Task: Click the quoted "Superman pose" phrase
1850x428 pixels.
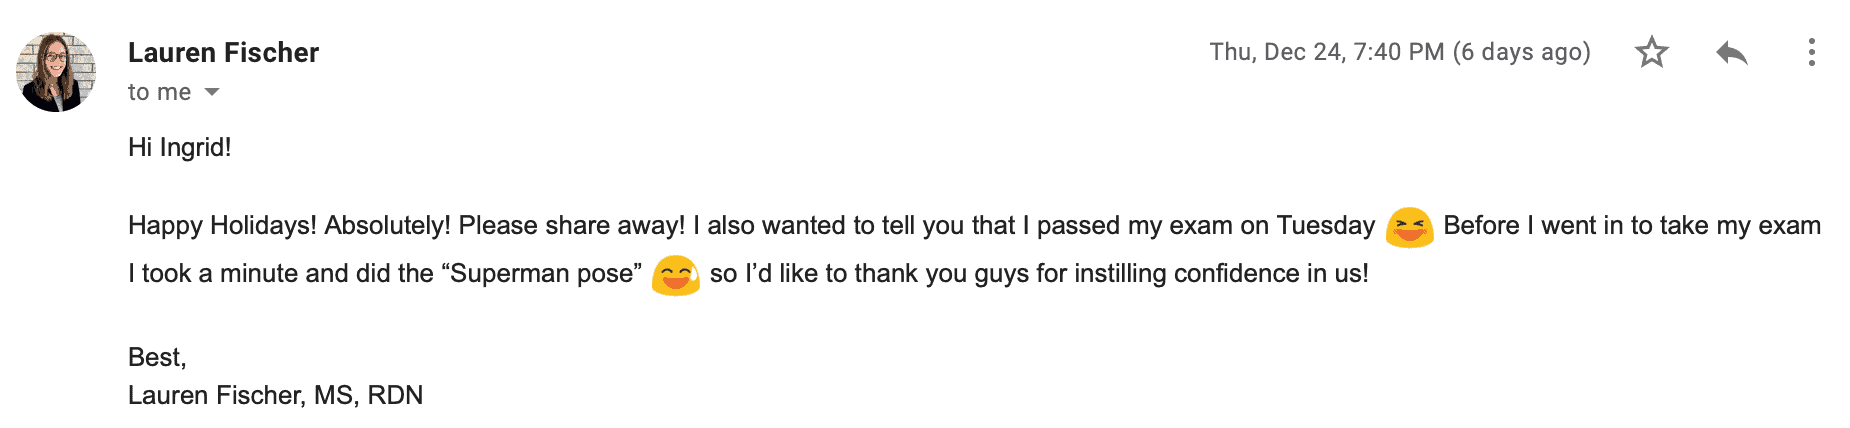Action: click(545, 274)
